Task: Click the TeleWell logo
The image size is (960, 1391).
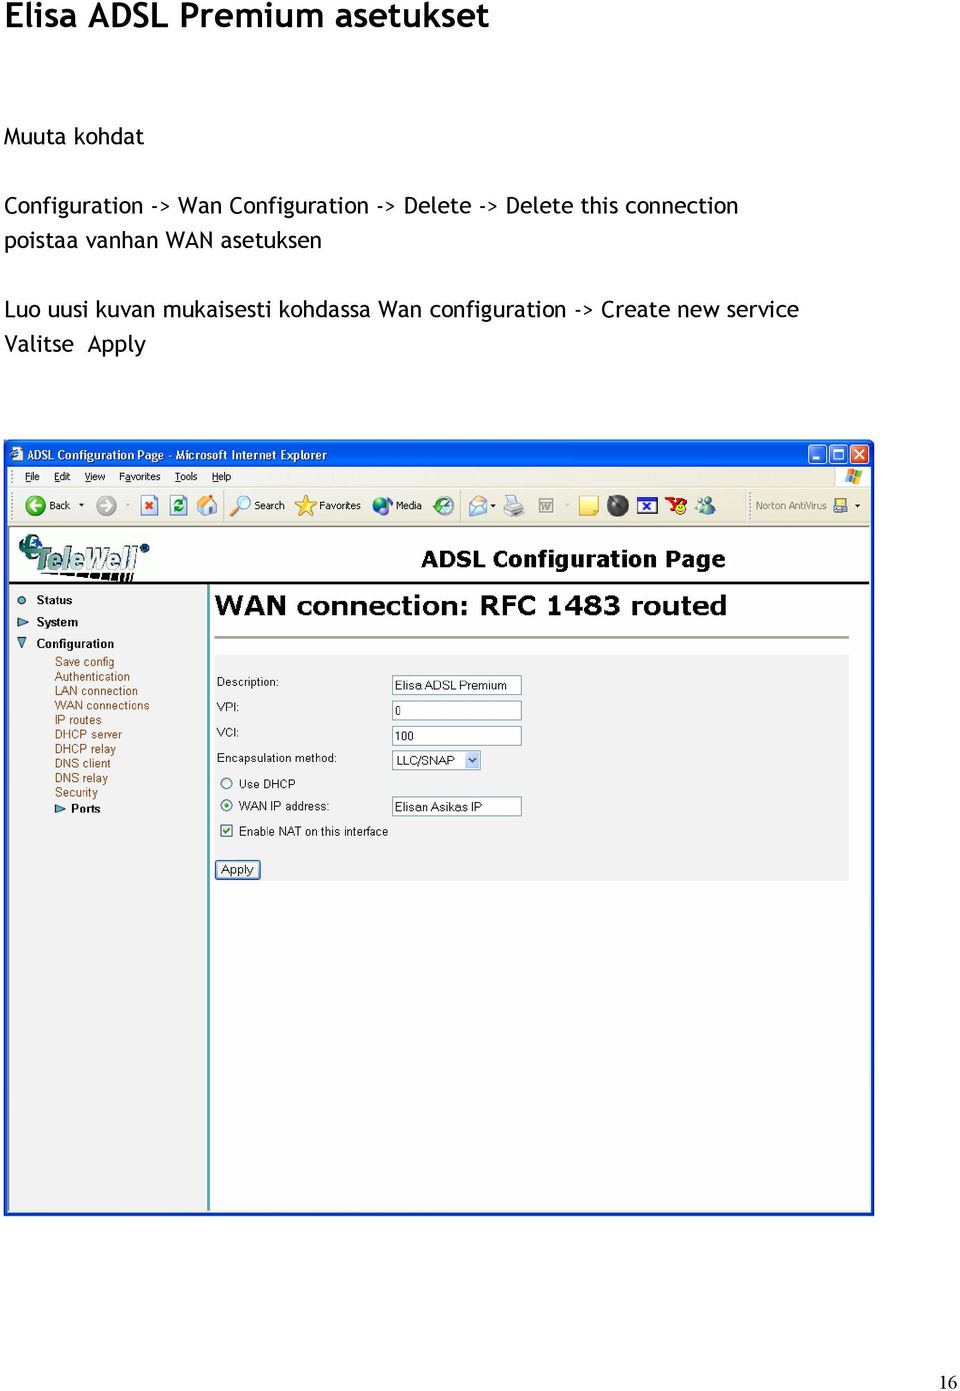Action: pyautogui.click(x=84, y=557)
